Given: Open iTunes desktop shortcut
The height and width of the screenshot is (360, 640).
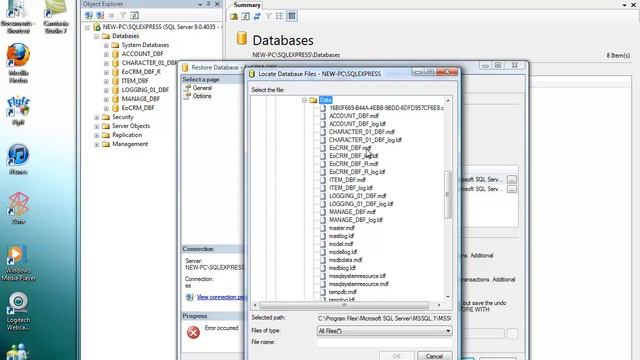Looking at the screenshot, I should click(18, 159).
